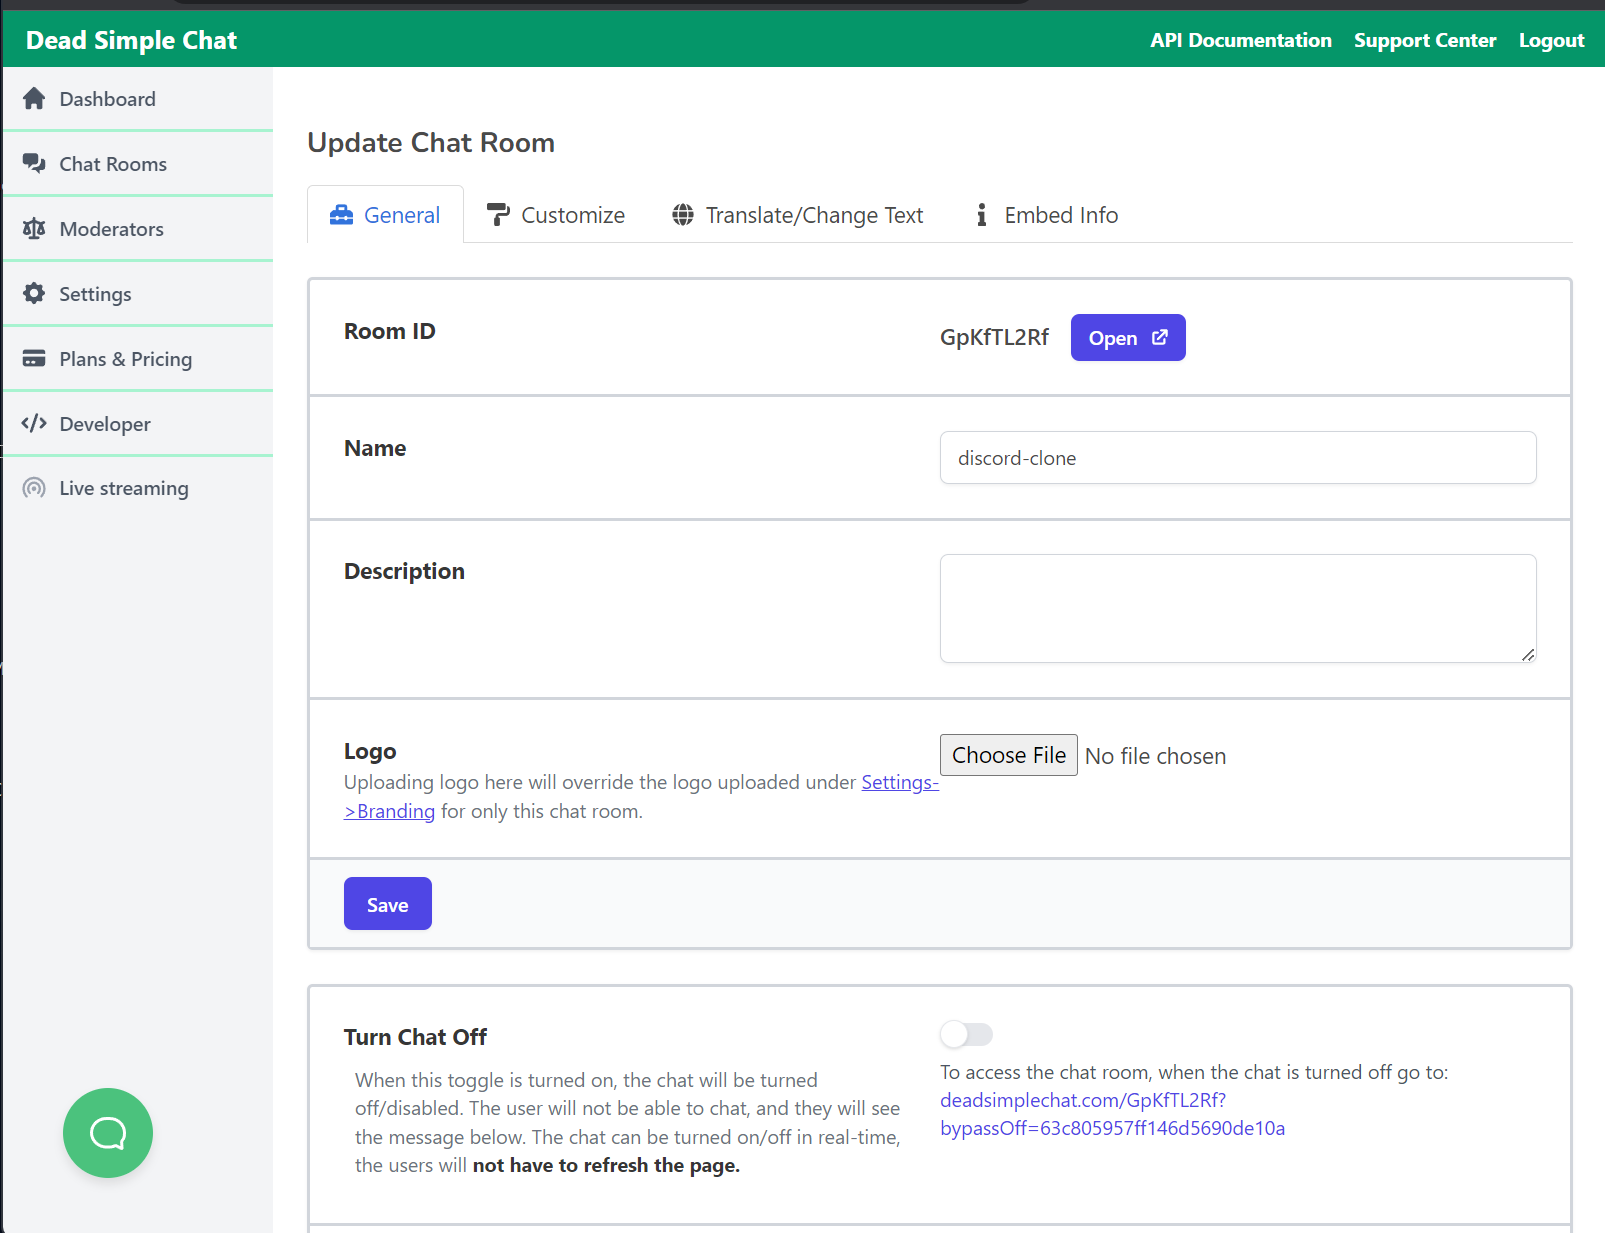Toggle the Turn Chat Off switch
Viewport: 1605px width, 1233px height.
966,1034
